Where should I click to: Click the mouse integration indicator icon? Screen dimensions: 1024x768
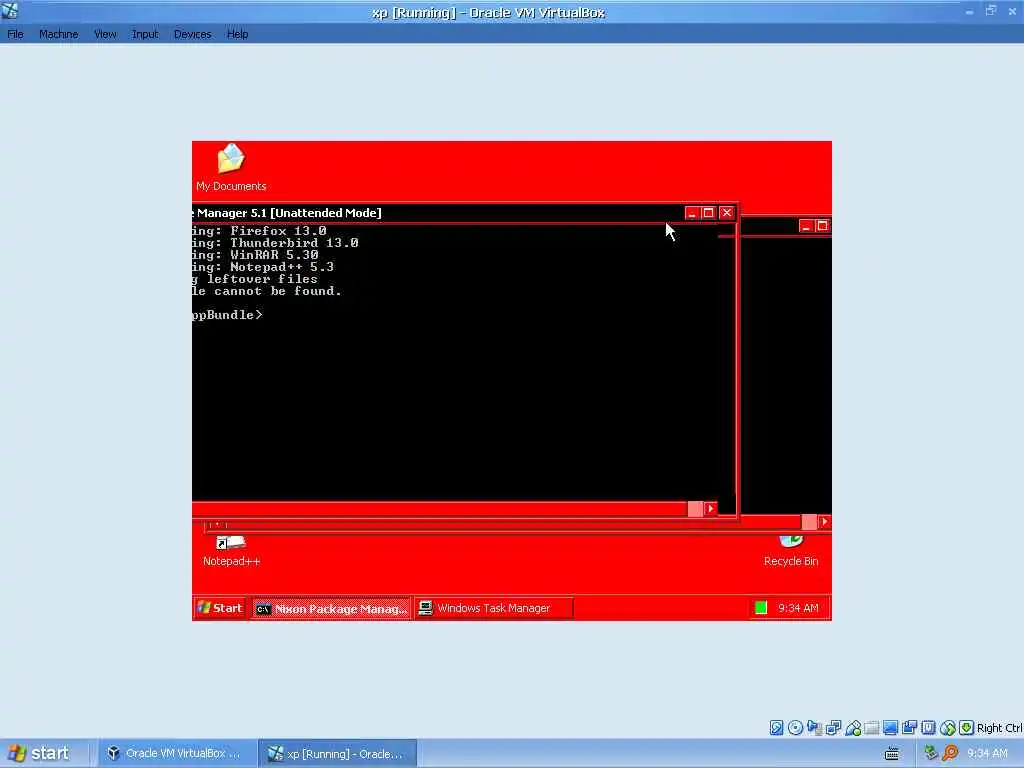click(948, 728)
